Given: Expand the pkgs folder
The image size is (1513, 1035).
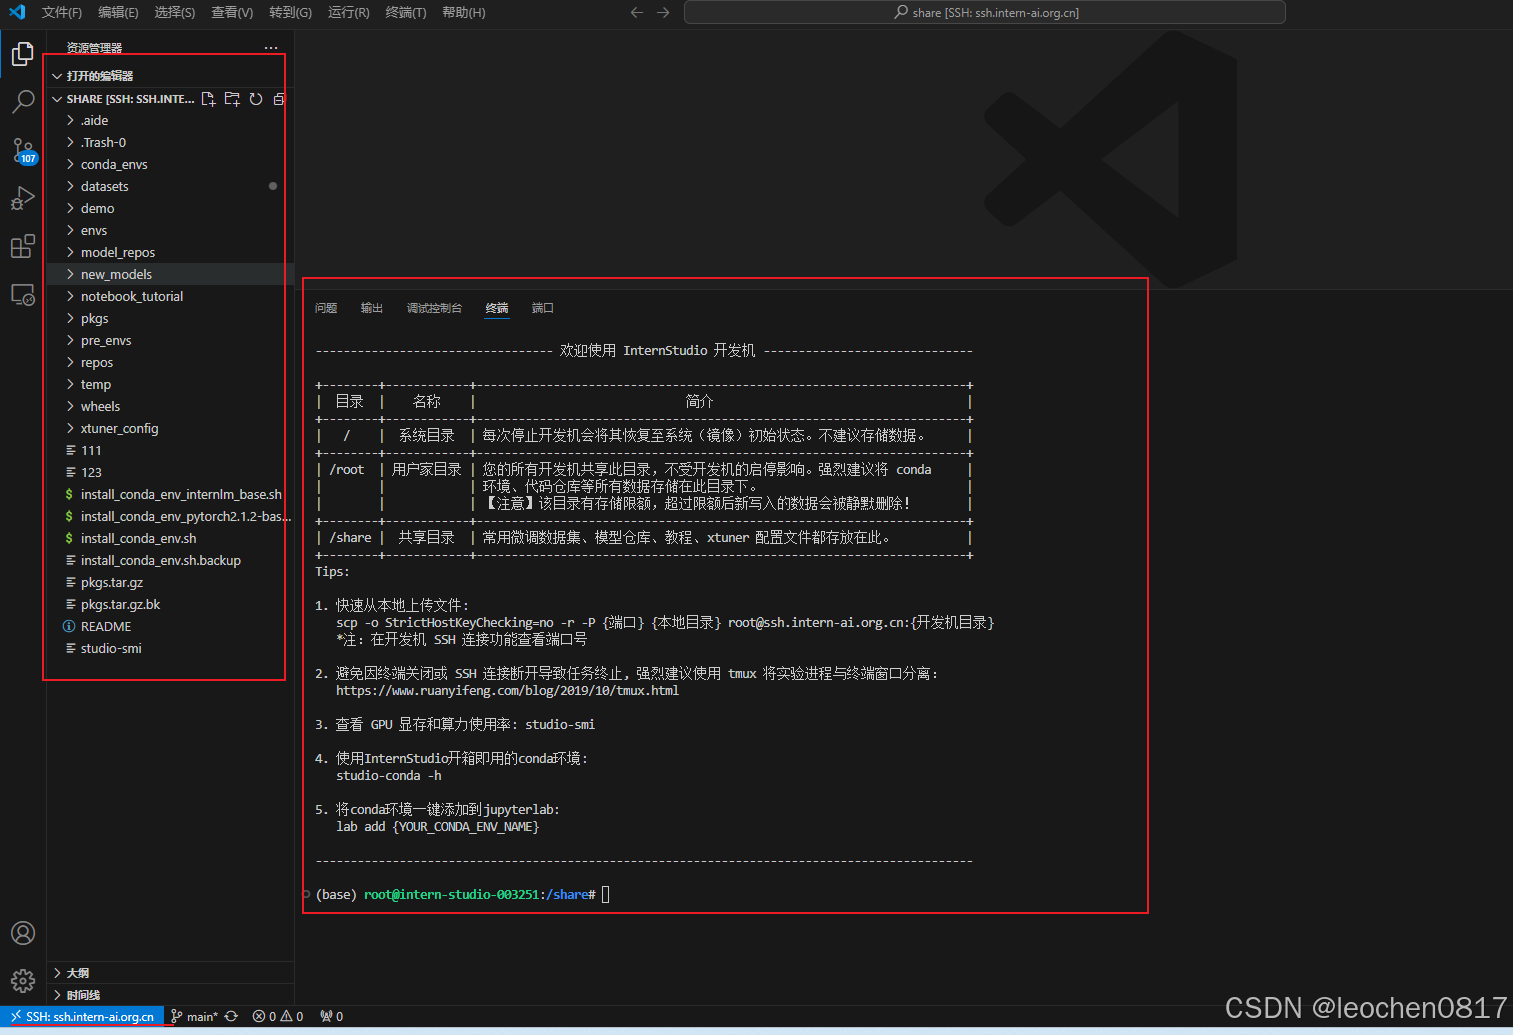Looking at the screenshot, I should 170,318.
